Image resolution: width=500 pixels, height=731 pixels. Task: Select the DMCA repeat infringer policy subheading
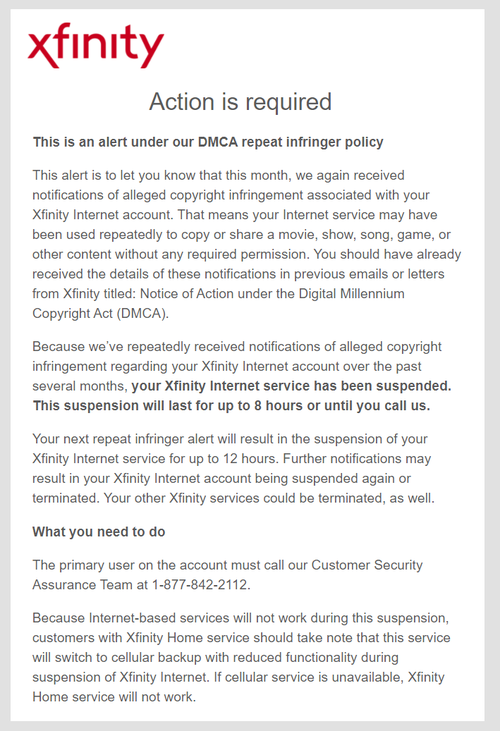pos(208,142)
